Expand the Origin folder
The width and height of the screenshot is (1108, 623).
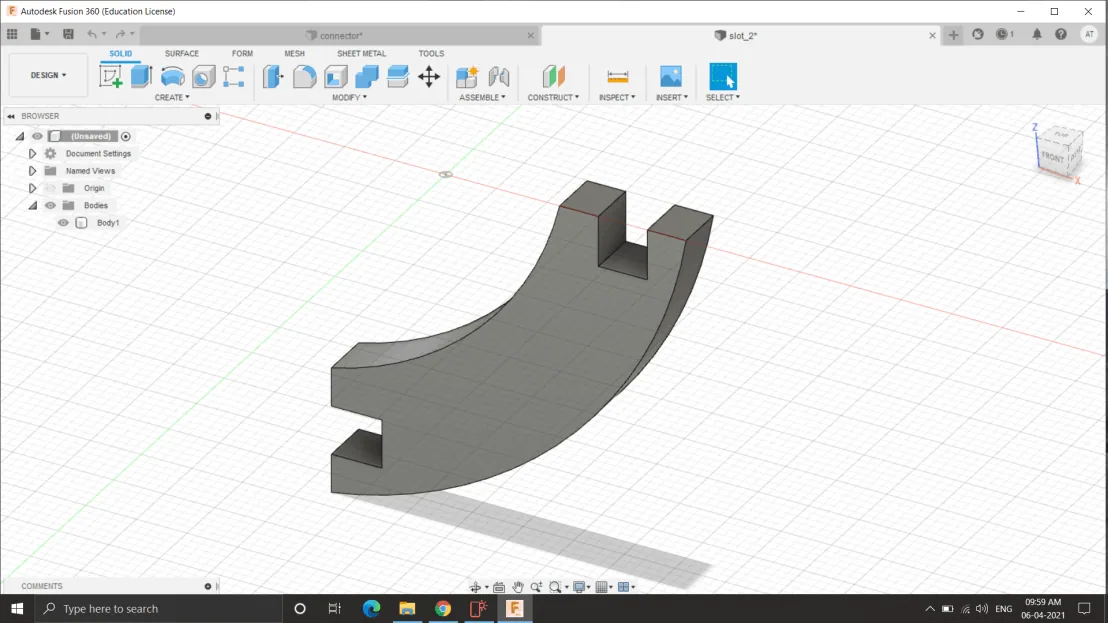tap(33, 188)
